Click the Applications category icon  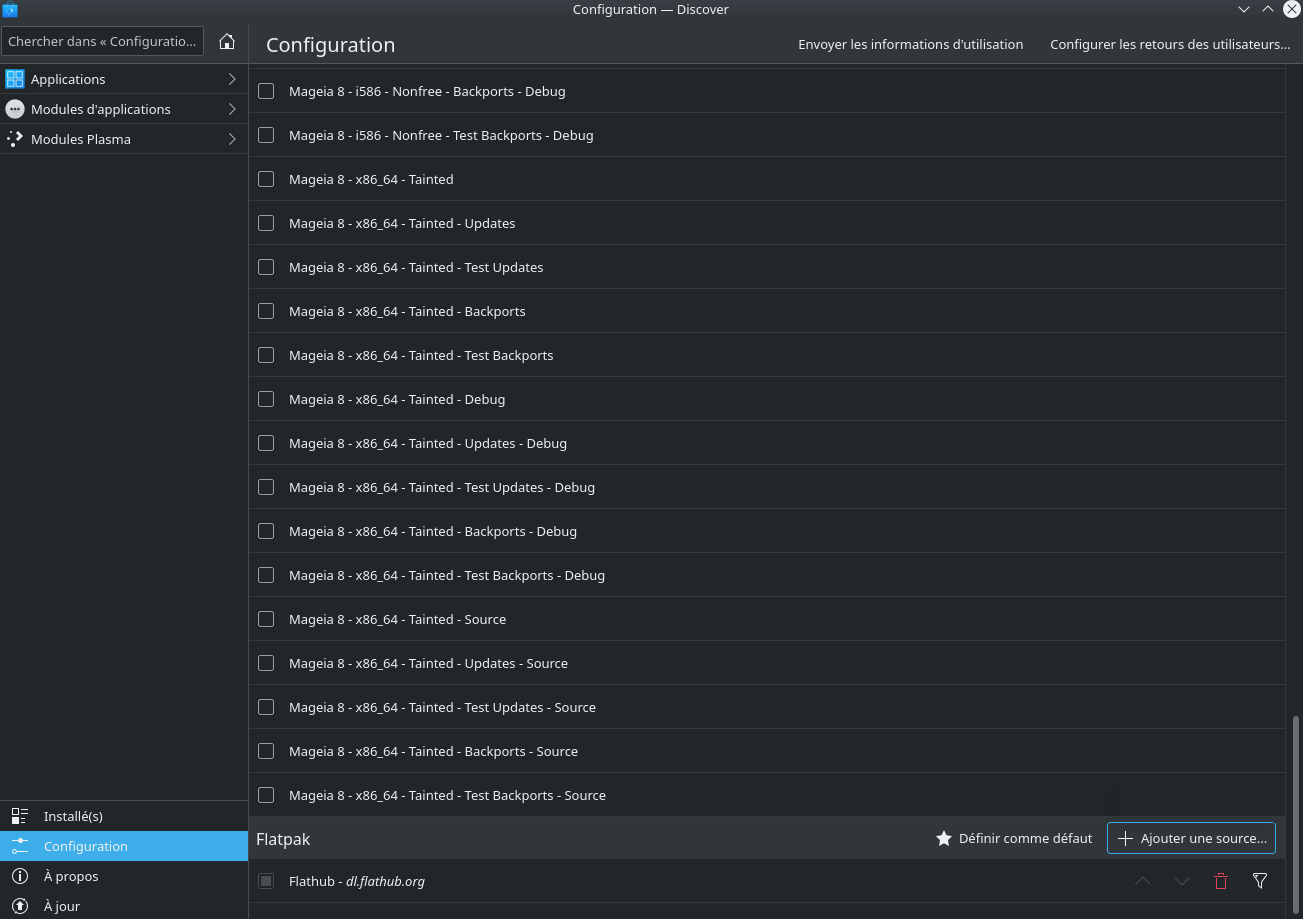15,79
